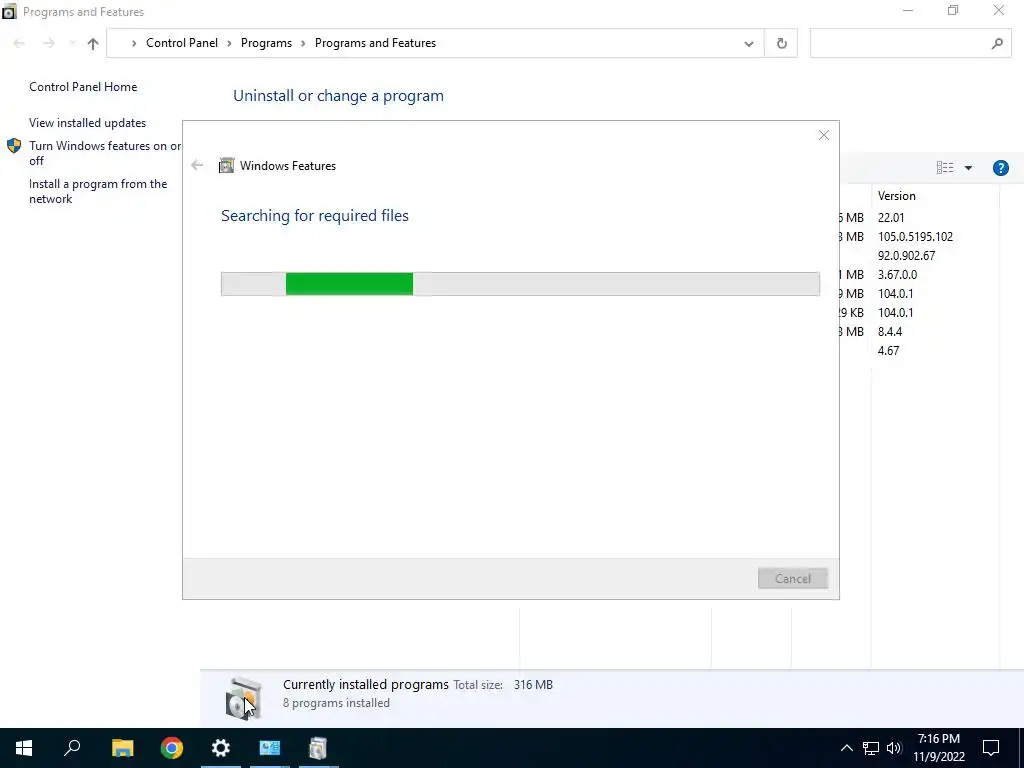The width and height of the screenshot is (1024, 768).
Task: Select version 8.4.4 entry
Action: [889, 331]
